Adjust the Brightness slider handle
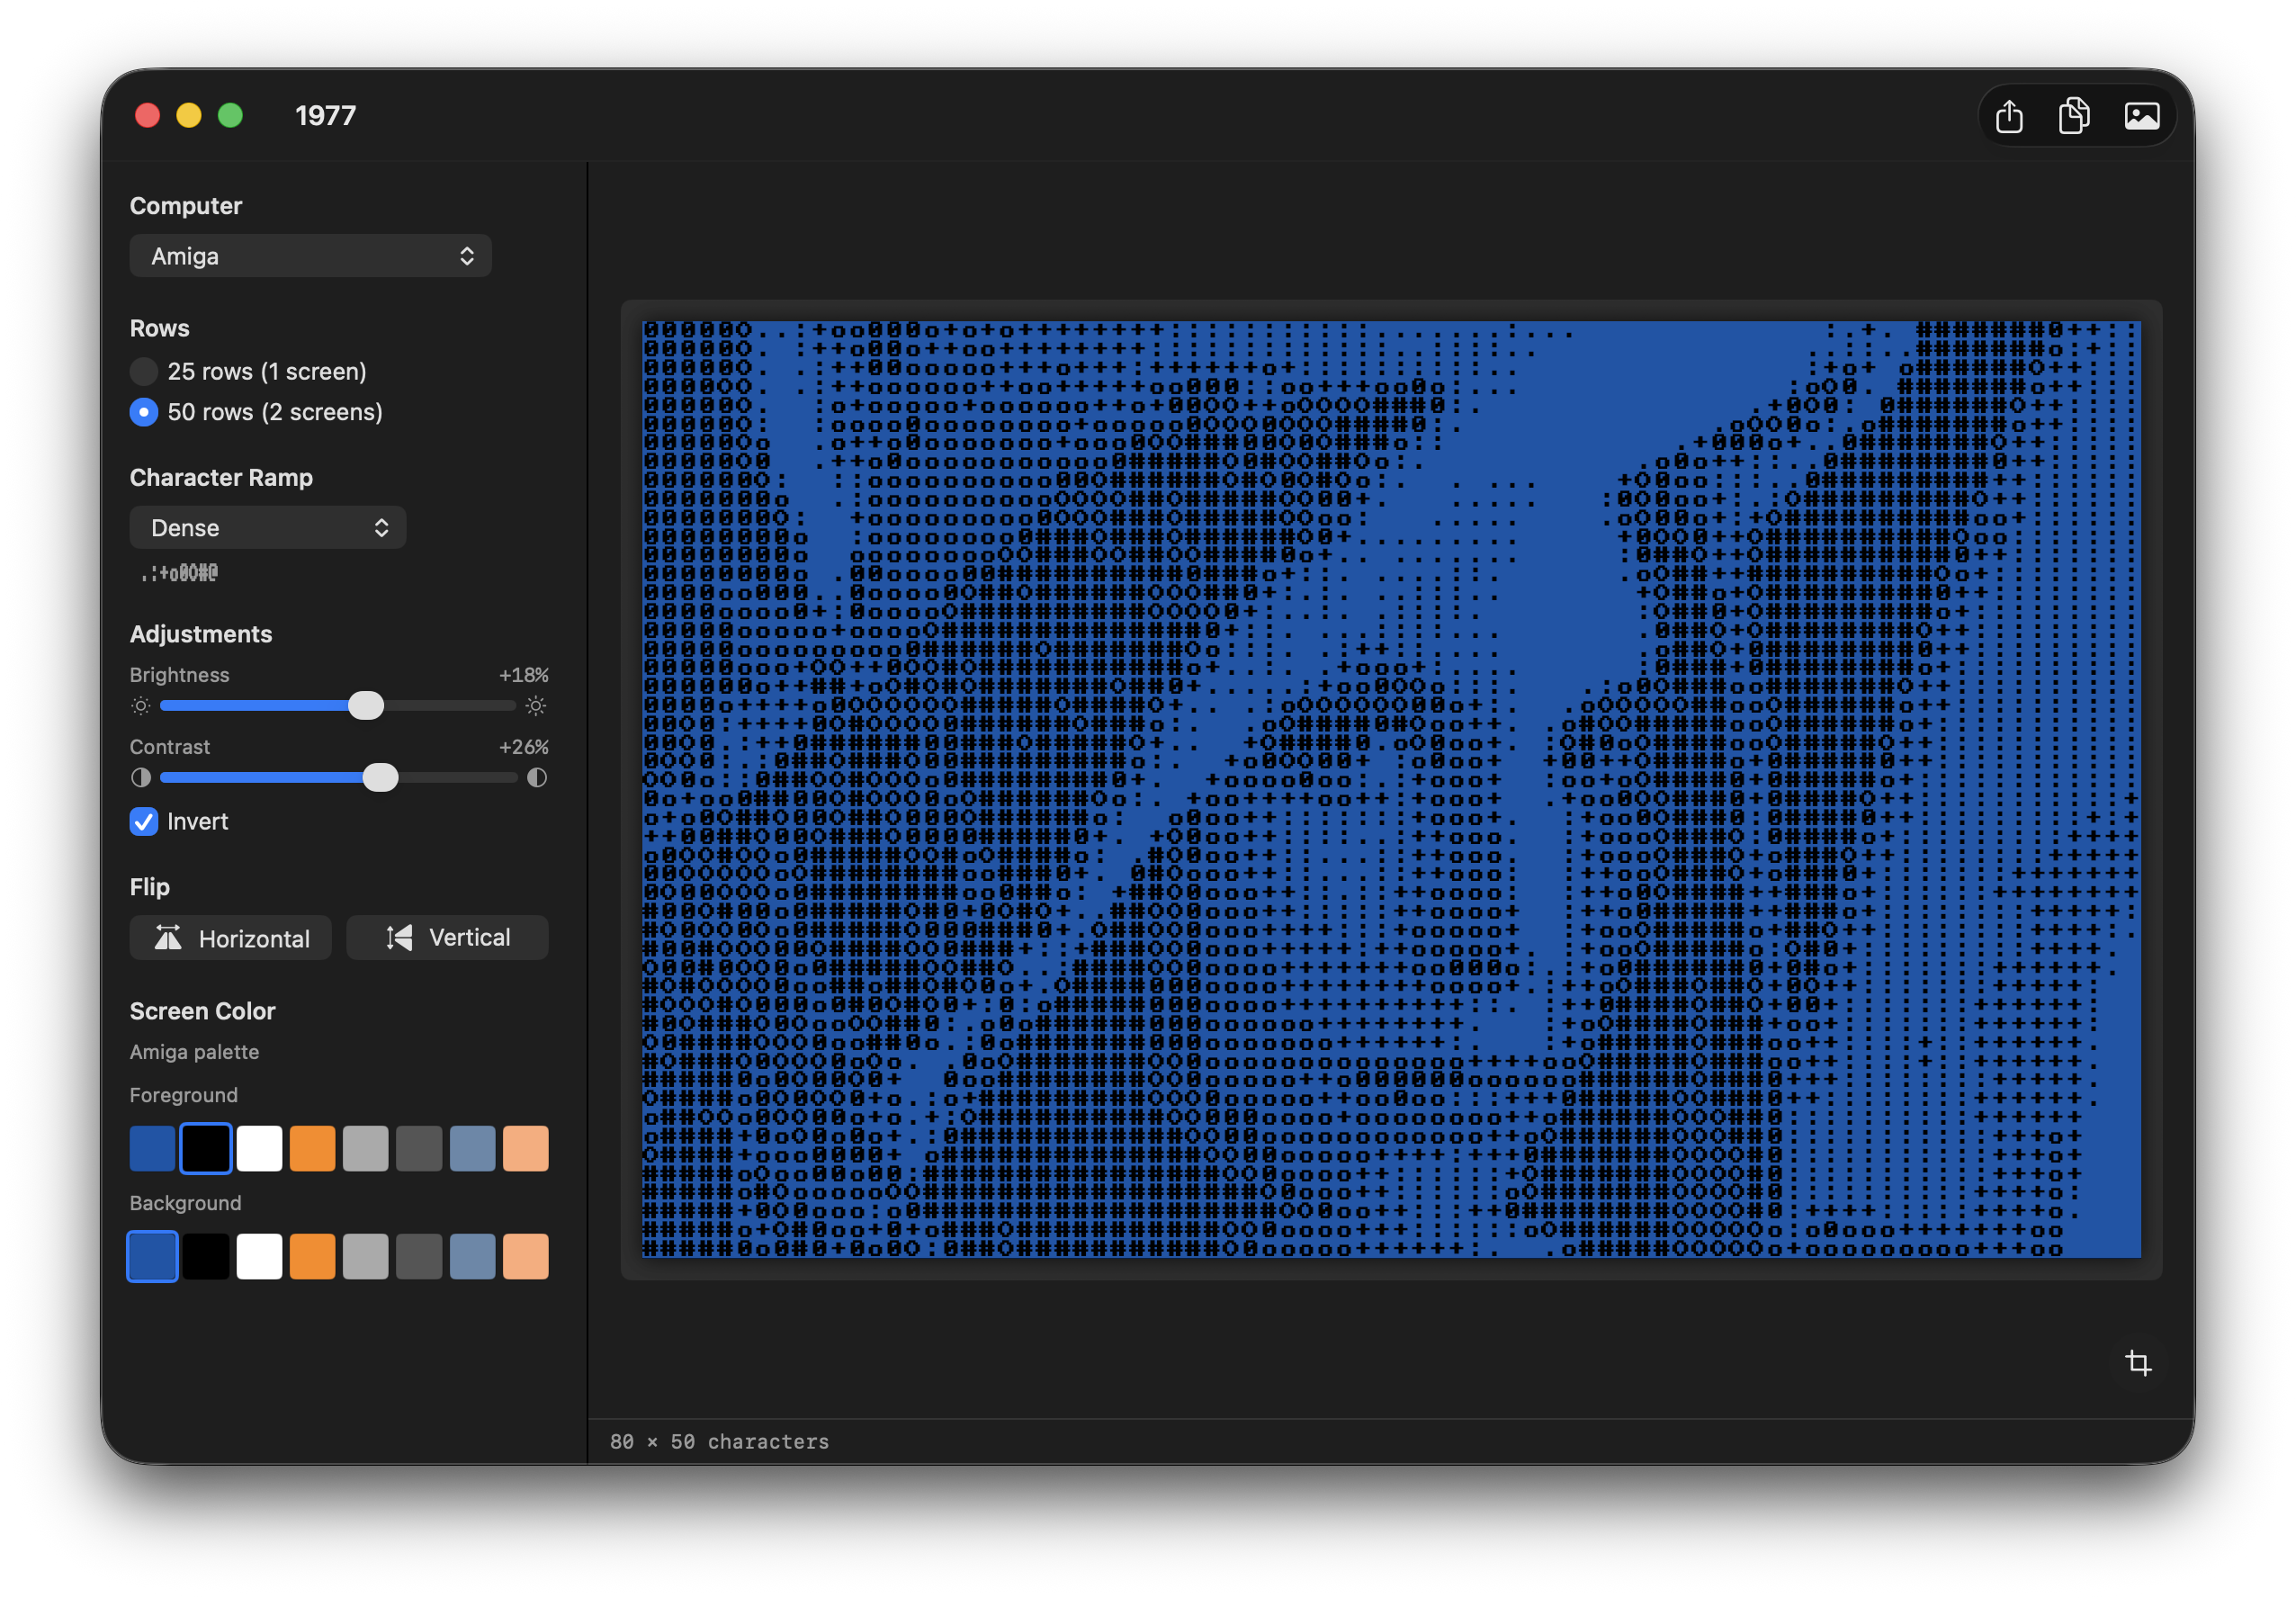2296x1598 pixels. click(x=366, y=706)
